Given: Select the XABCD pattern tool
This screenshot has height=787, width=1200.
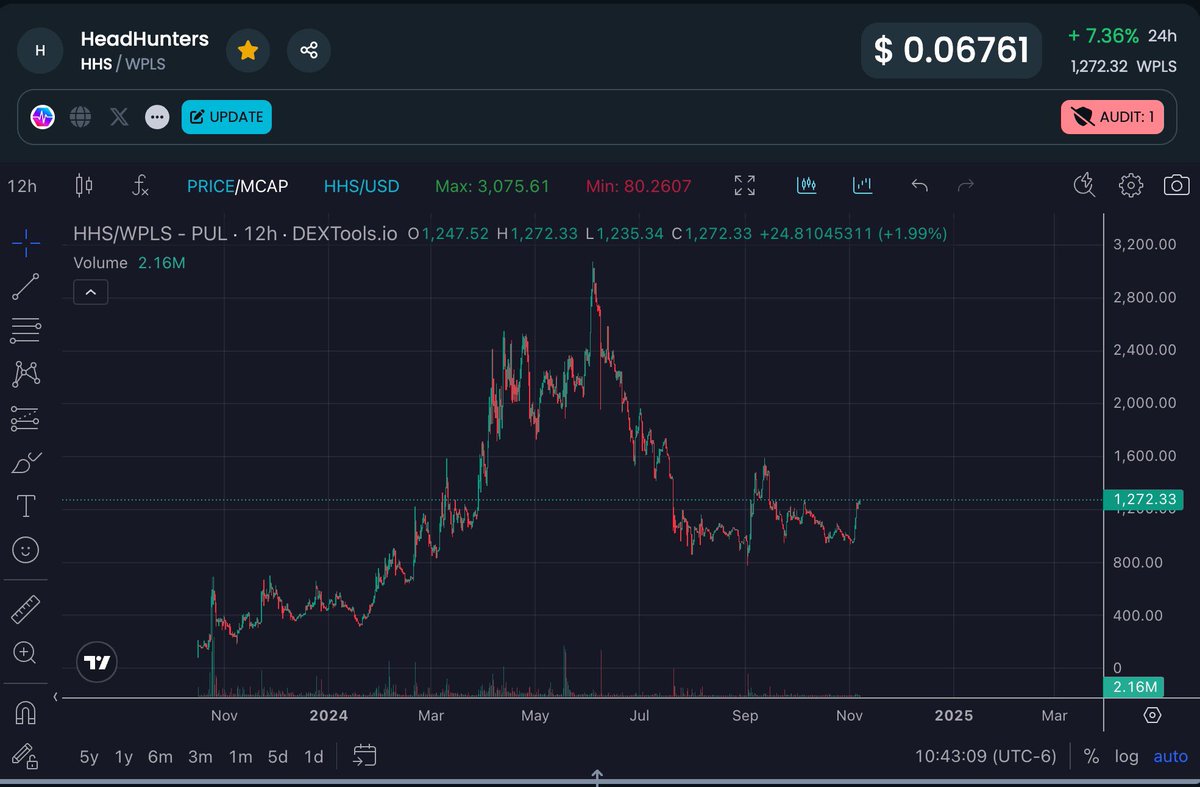Looking at the screenshot, I should click(26, 374).
